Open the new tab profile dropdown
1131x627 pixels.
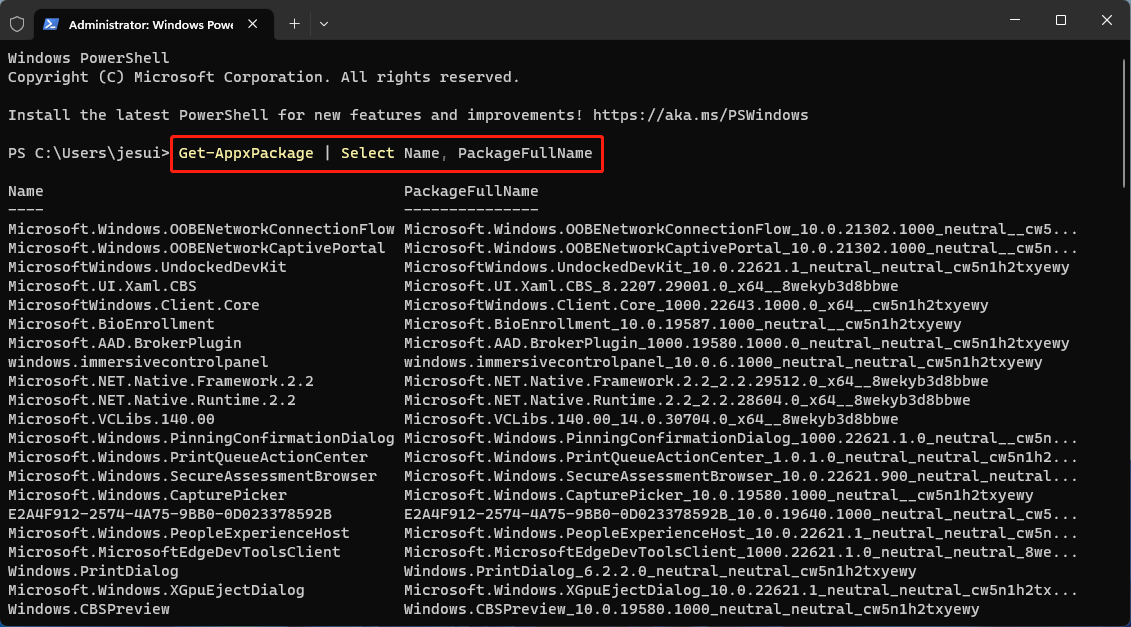[x=324, y=24]
